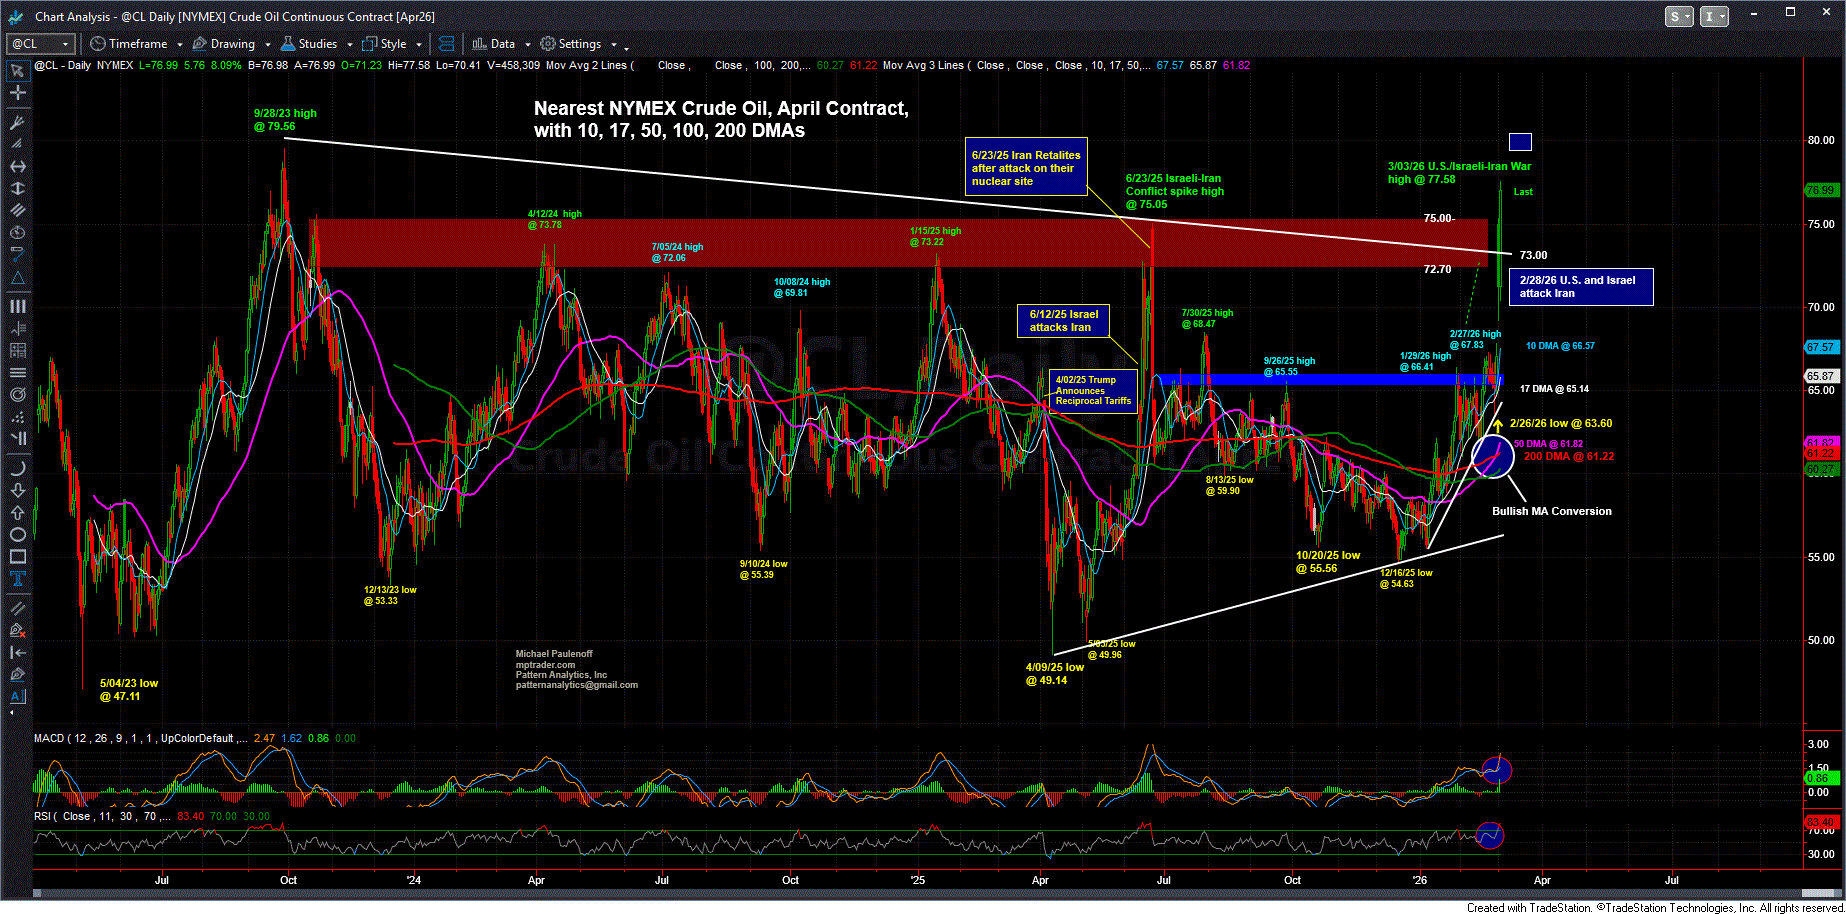Select the down arrow drawing tool

[x=17, y=490]
